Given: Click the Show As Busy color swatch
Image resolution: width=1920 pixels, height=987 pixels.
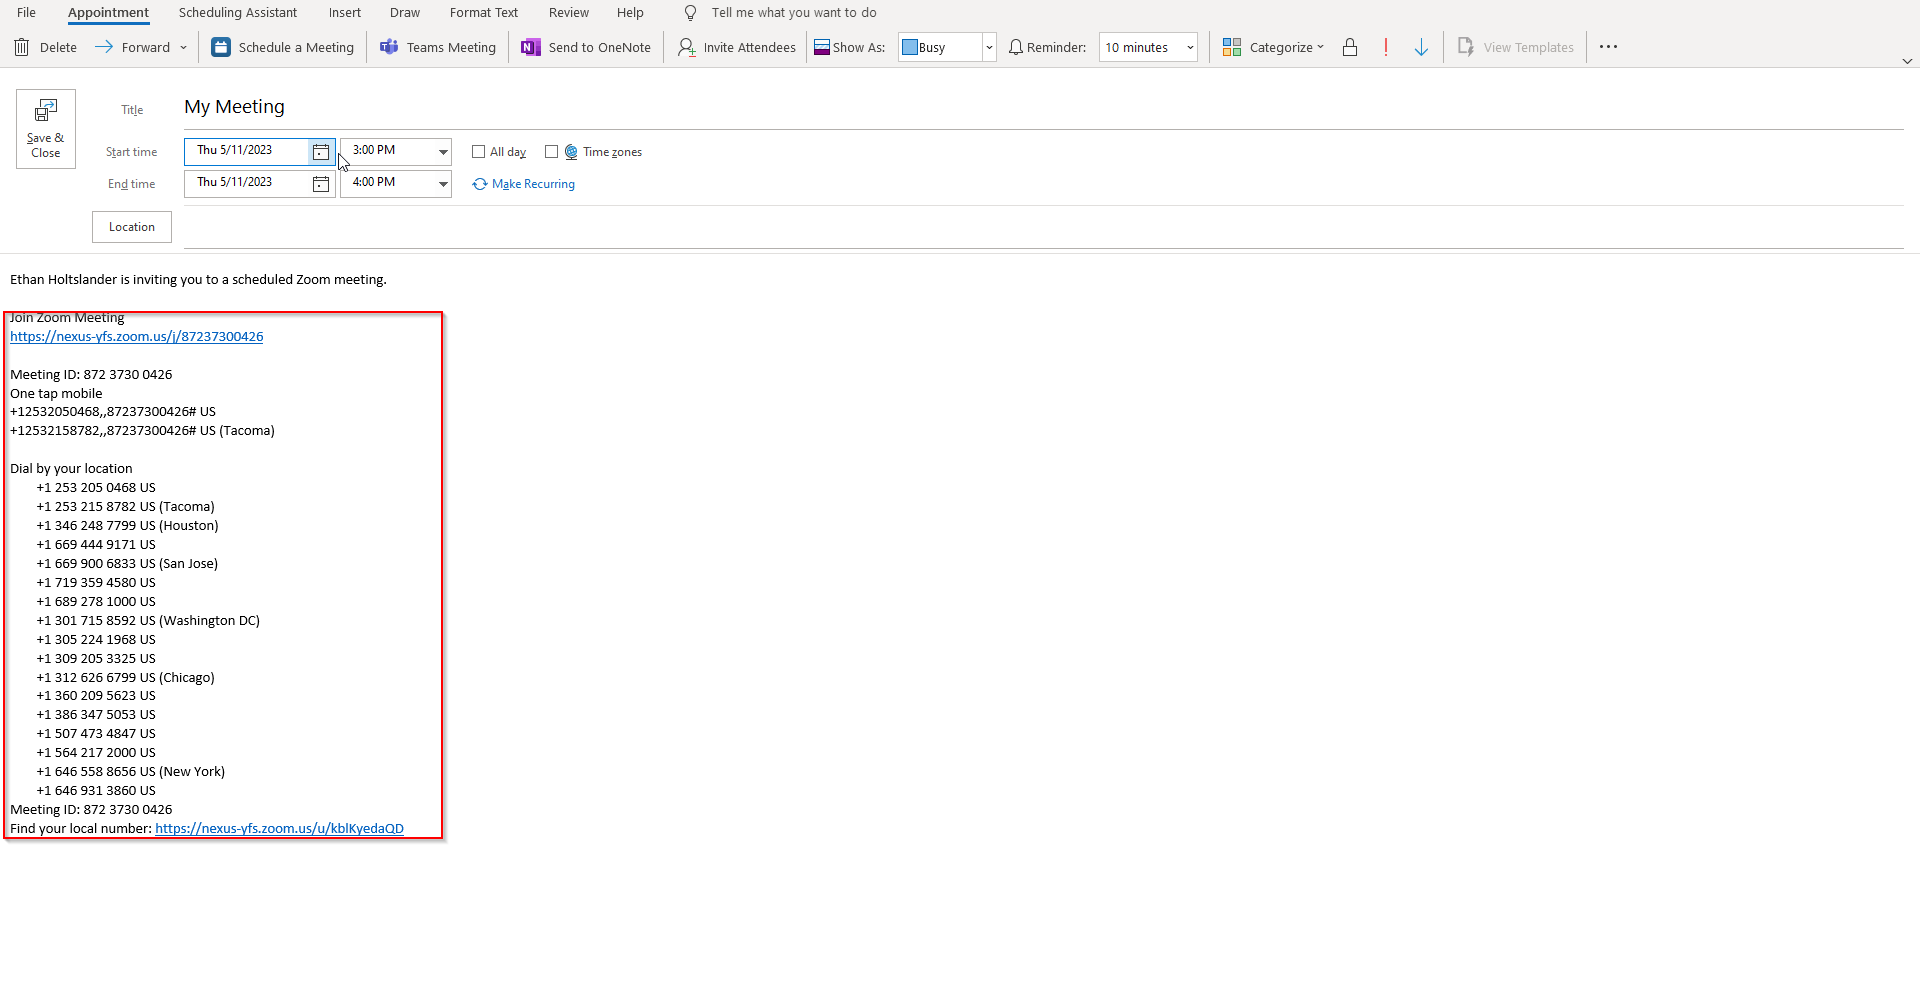Looking at the screenshot, I should (x=910, y=47).
